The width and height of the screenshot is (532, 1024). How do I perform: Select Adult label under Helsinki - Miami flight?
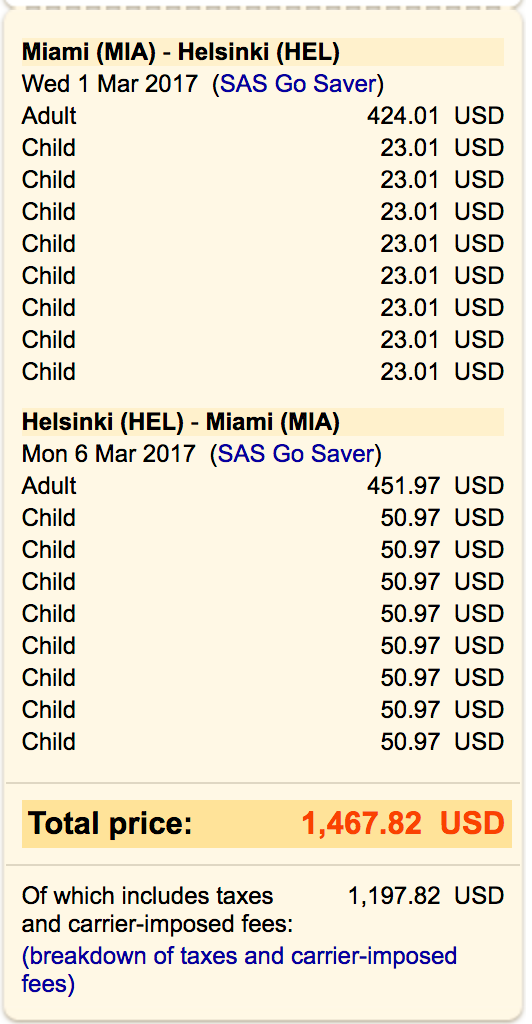click(49, 486)
